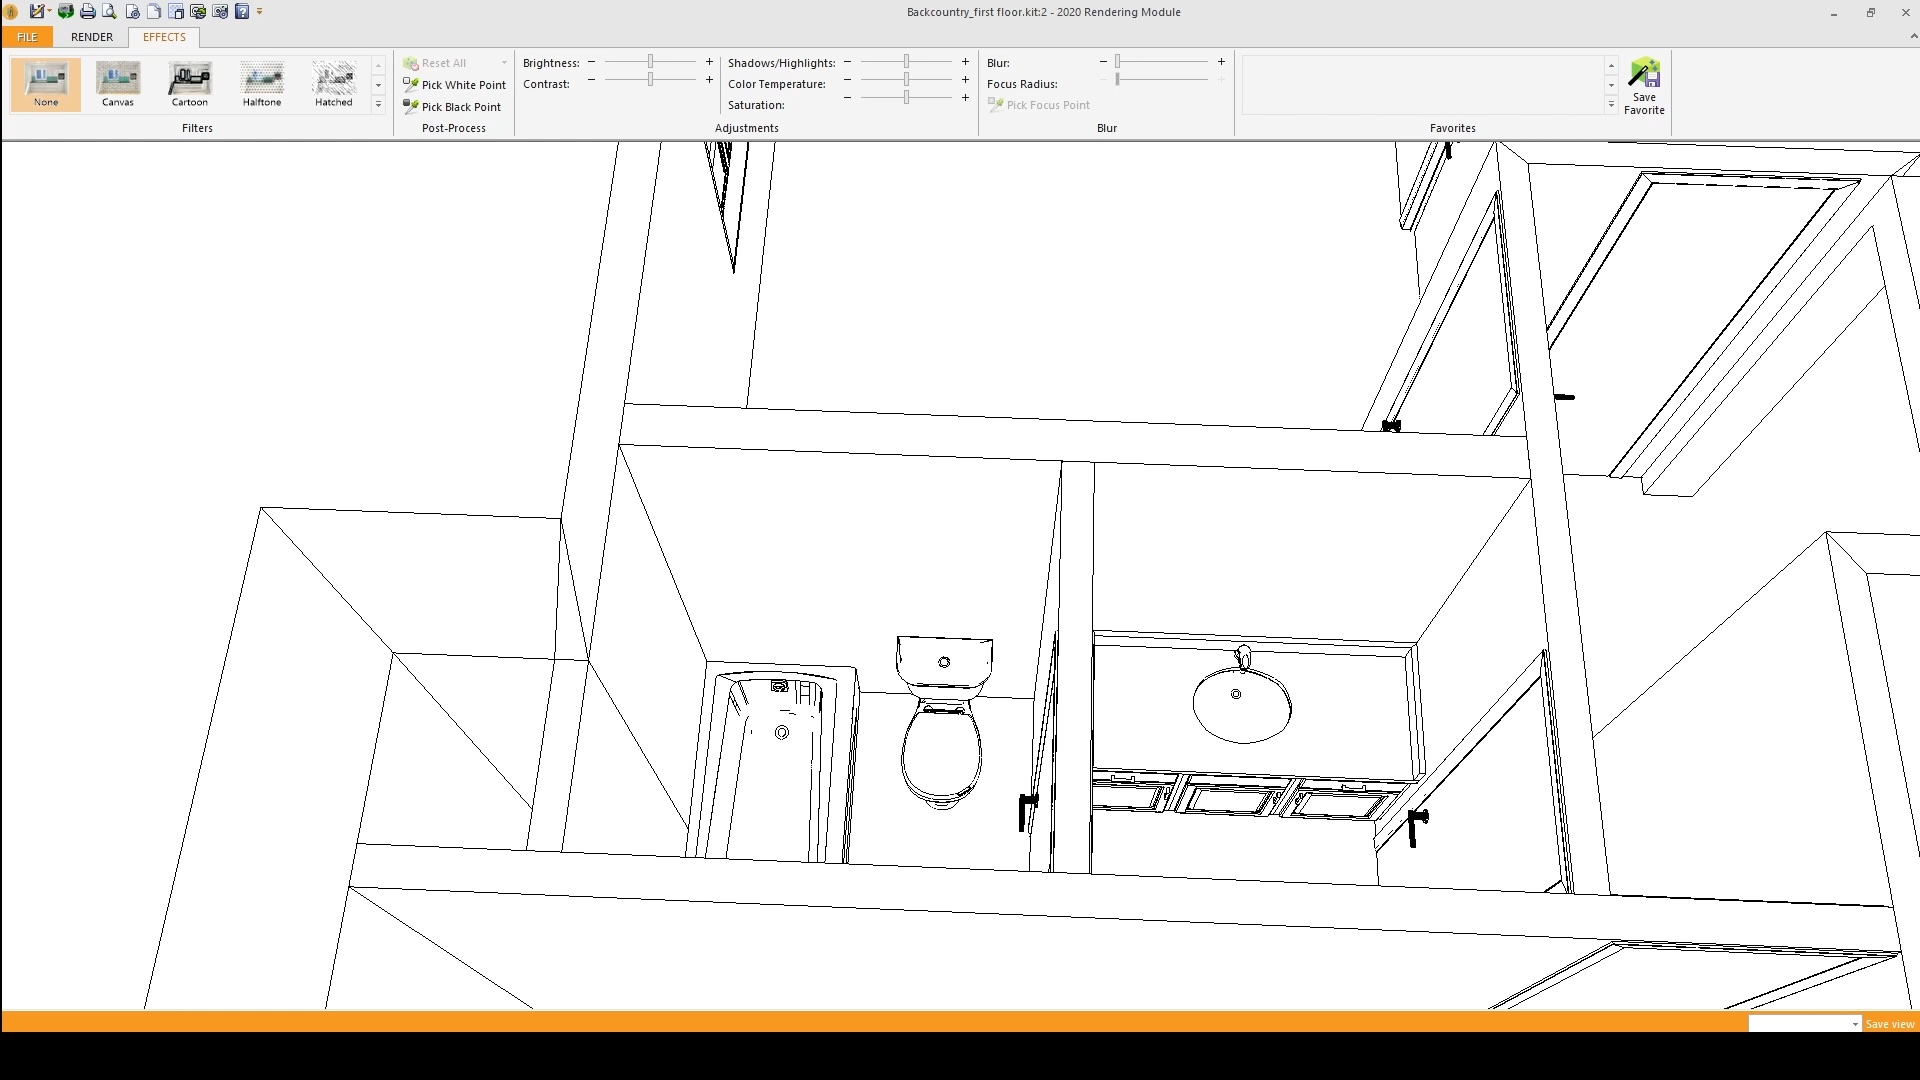
Task: Click the Contrast slider handle
Action: click(x=650, y=80)
